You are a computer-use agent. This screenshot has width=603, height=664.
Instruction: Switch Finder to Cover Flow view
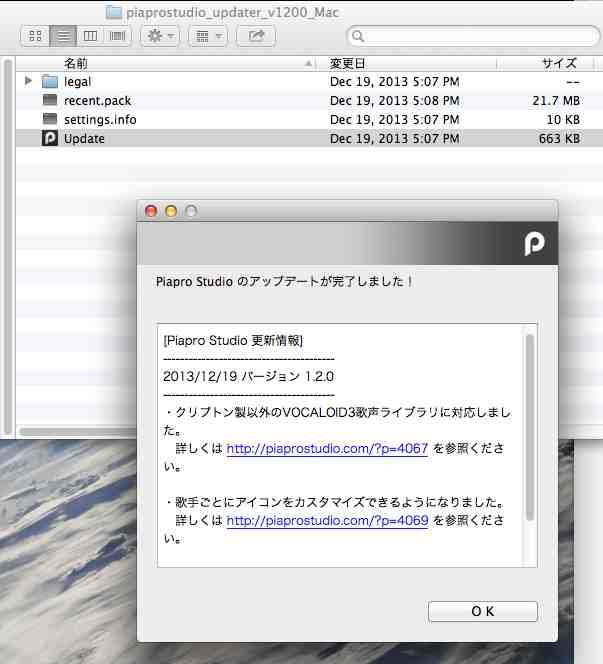[x=118, y=36]
